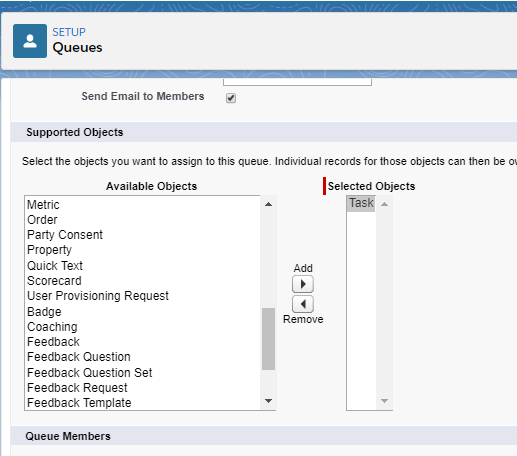Click Available Objects scroll down arrow

click(268, 401)
